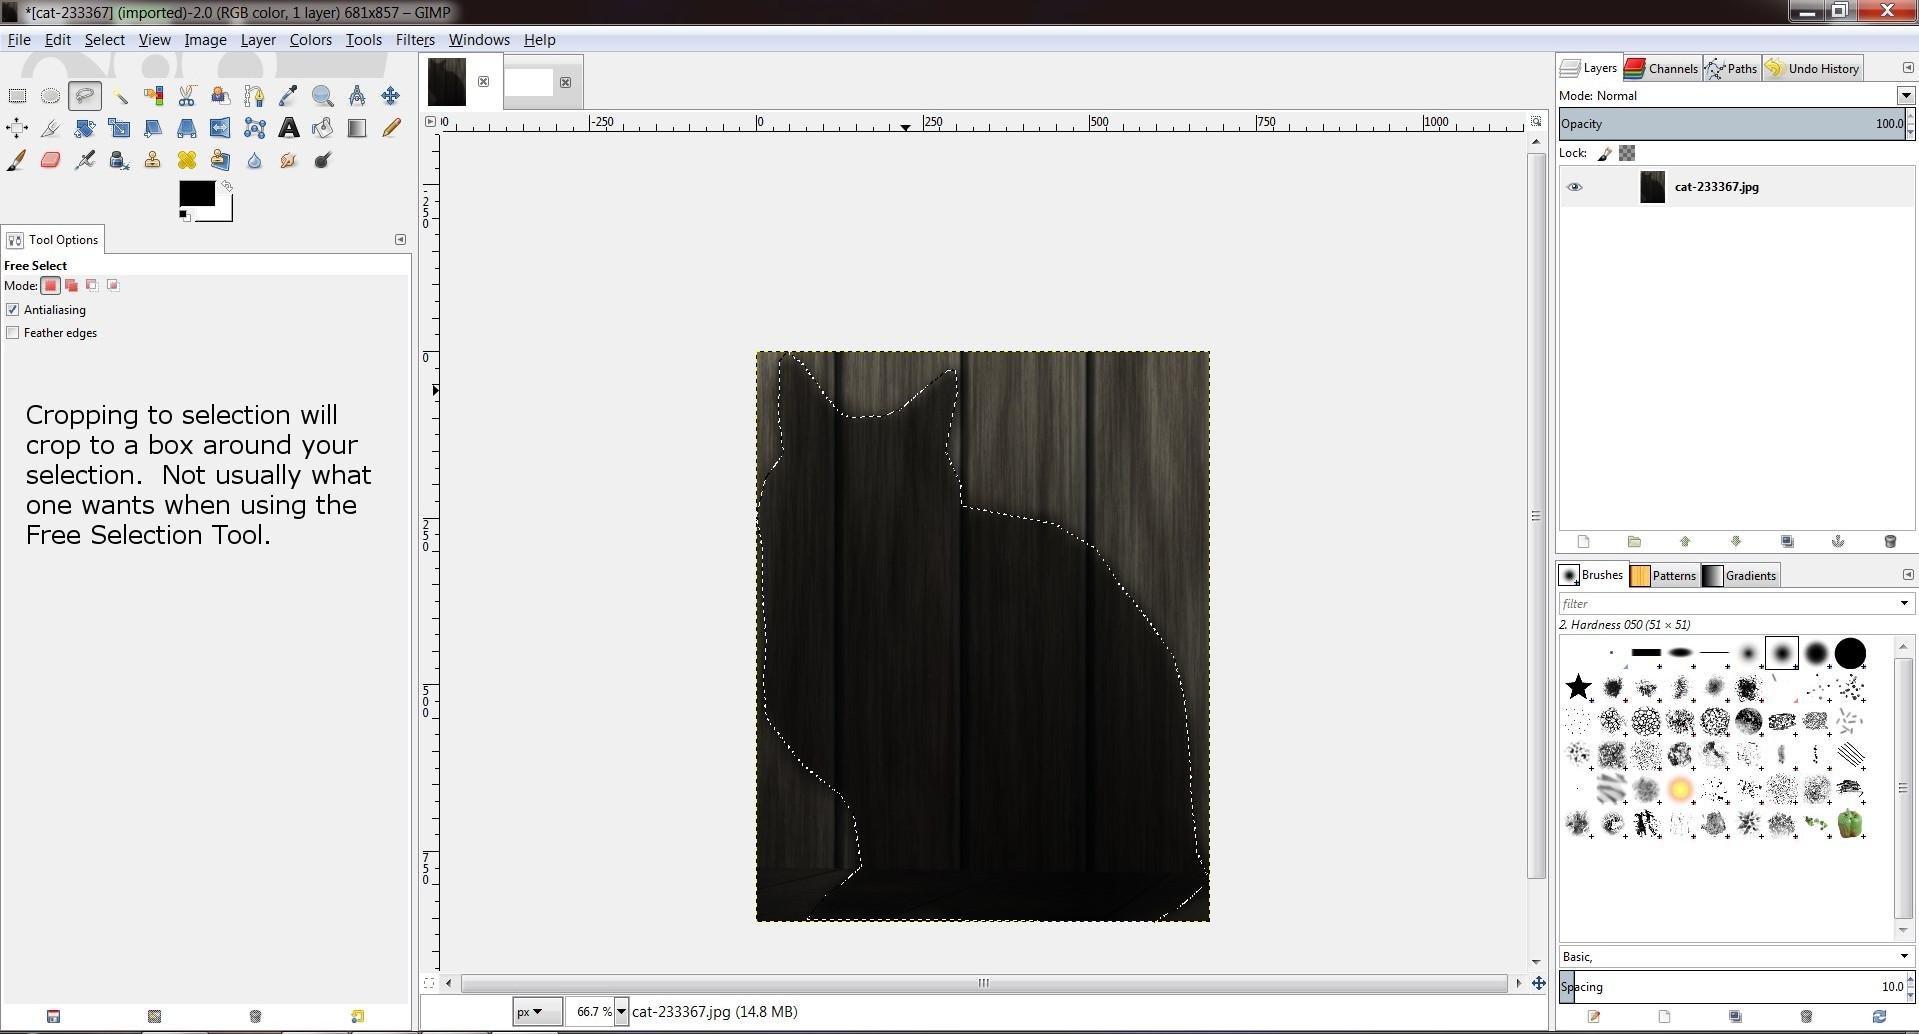Viewport: 1919px width, 1034px height.
Task: Switch to the Undo History tab
Action: click(1812, 68)
